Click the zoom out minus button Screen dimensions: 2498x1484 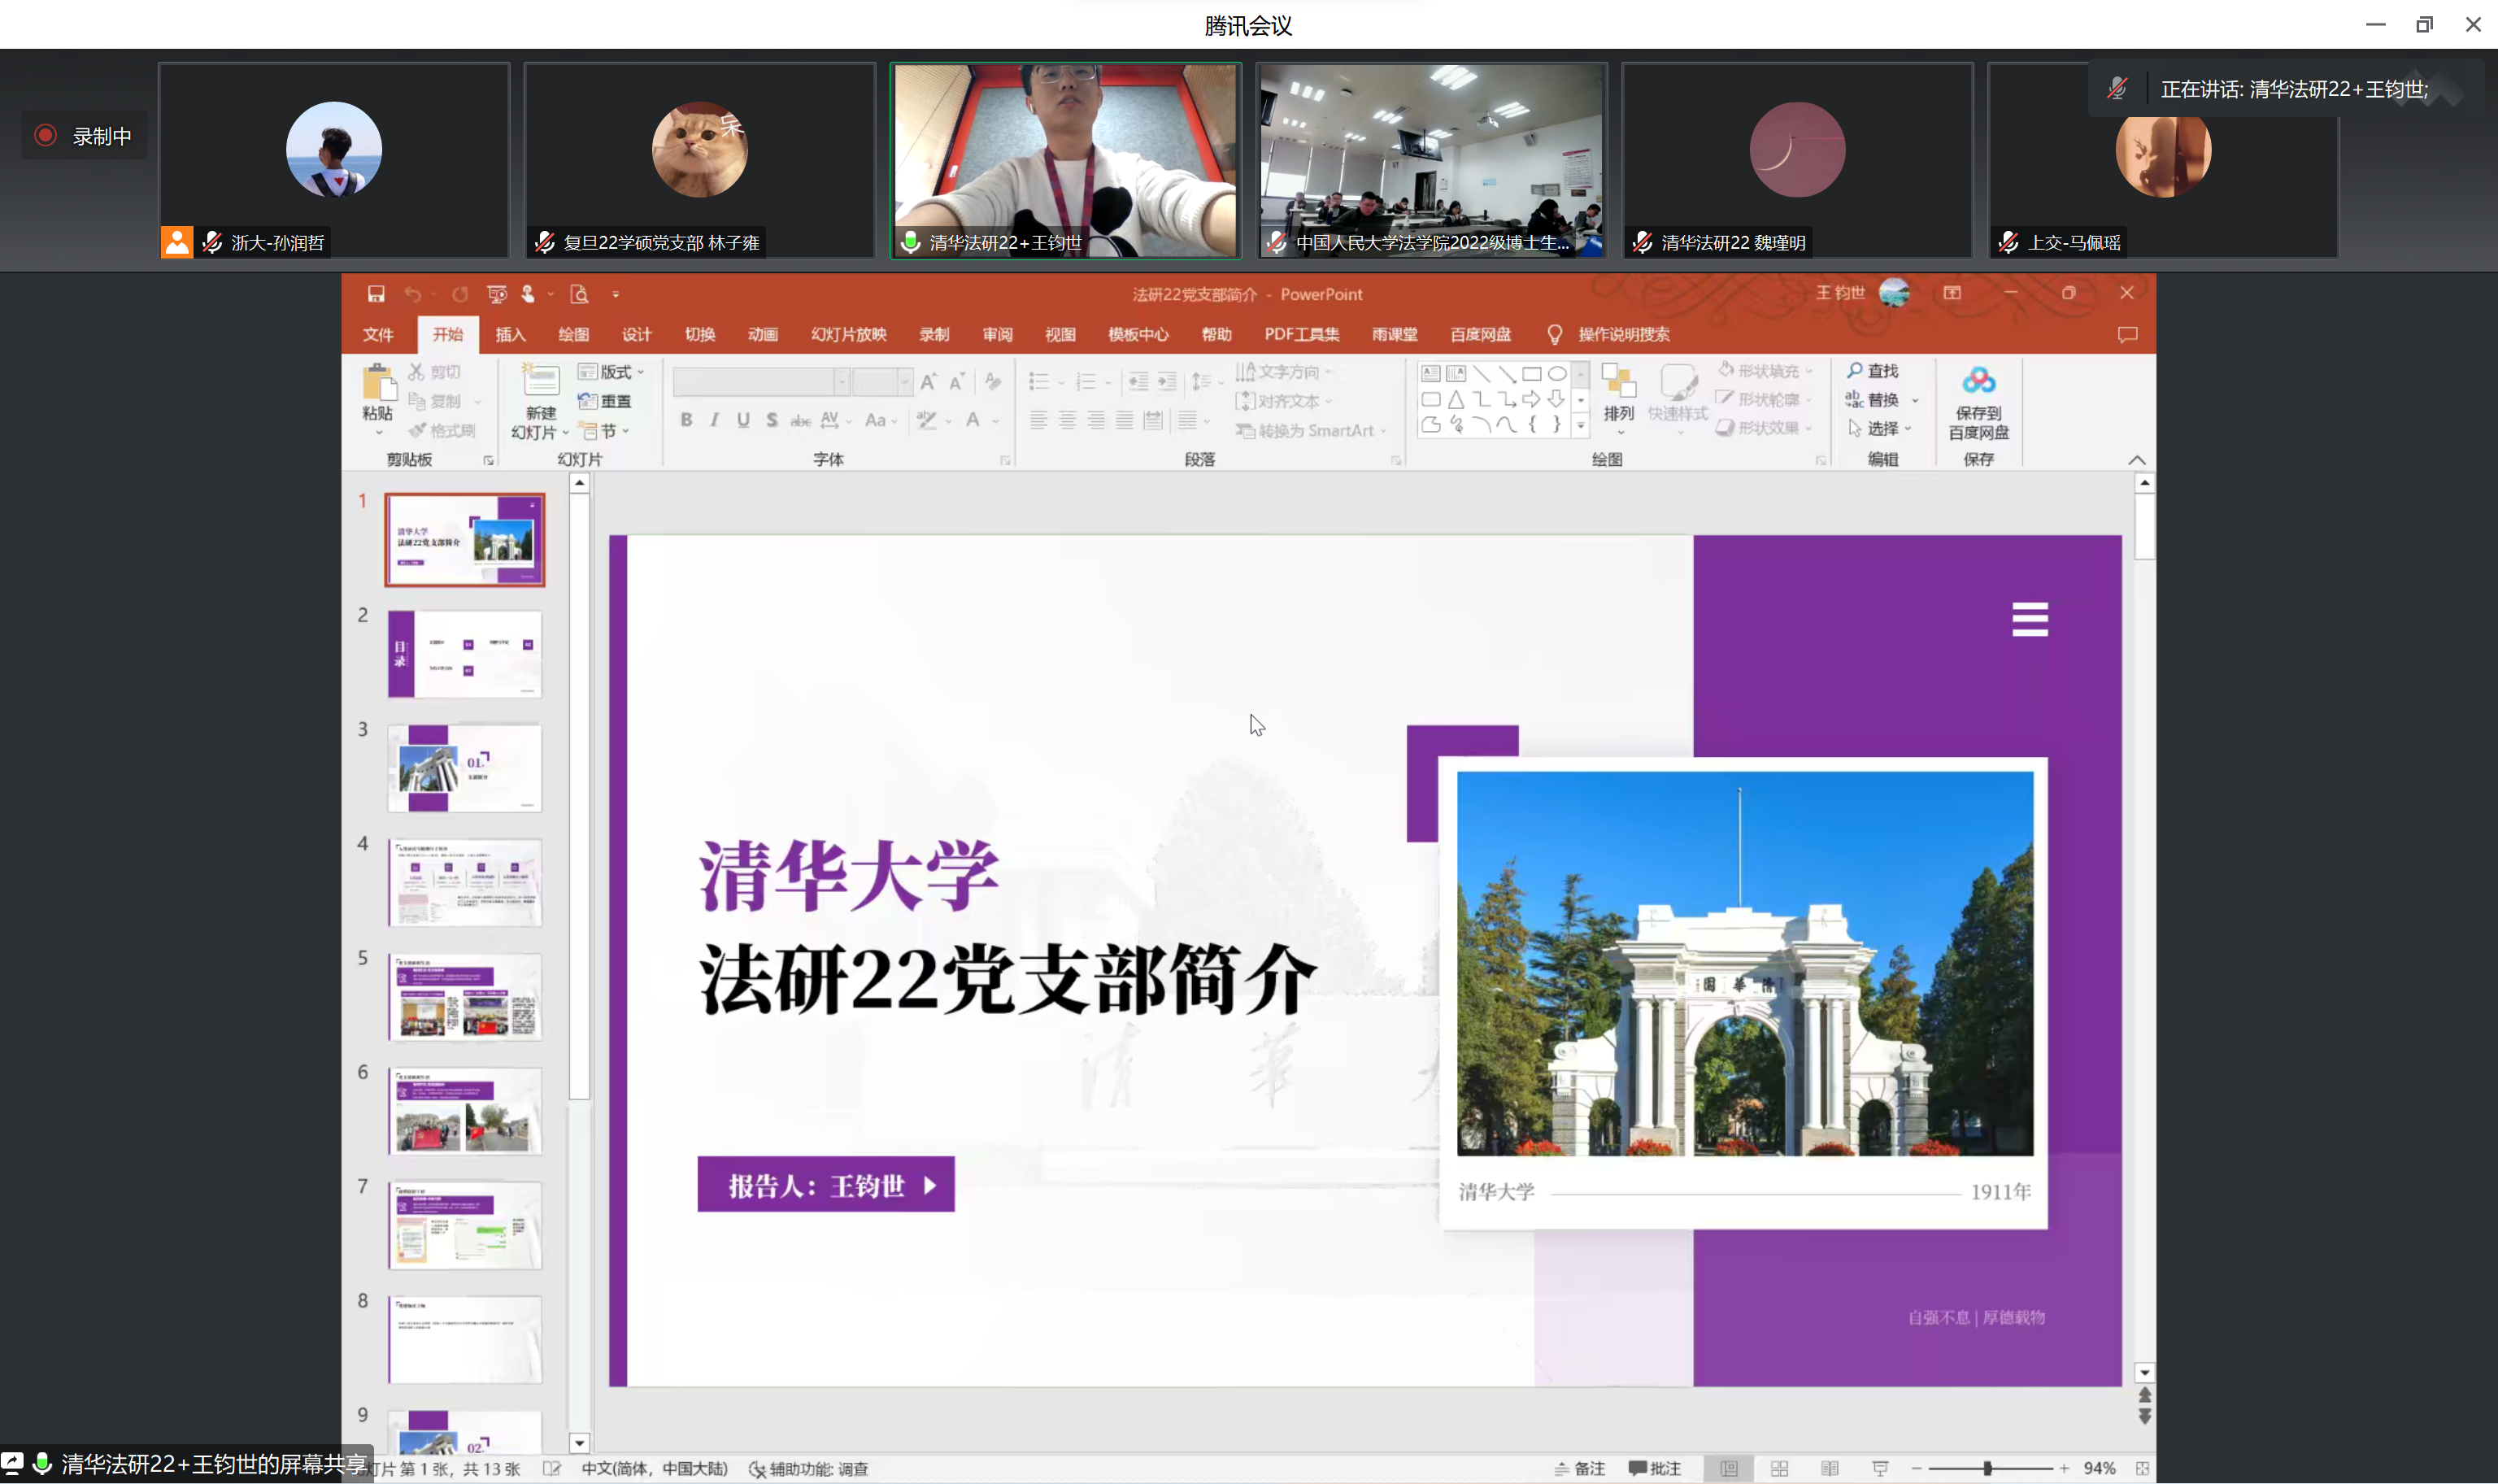tap(1916, 1469)
